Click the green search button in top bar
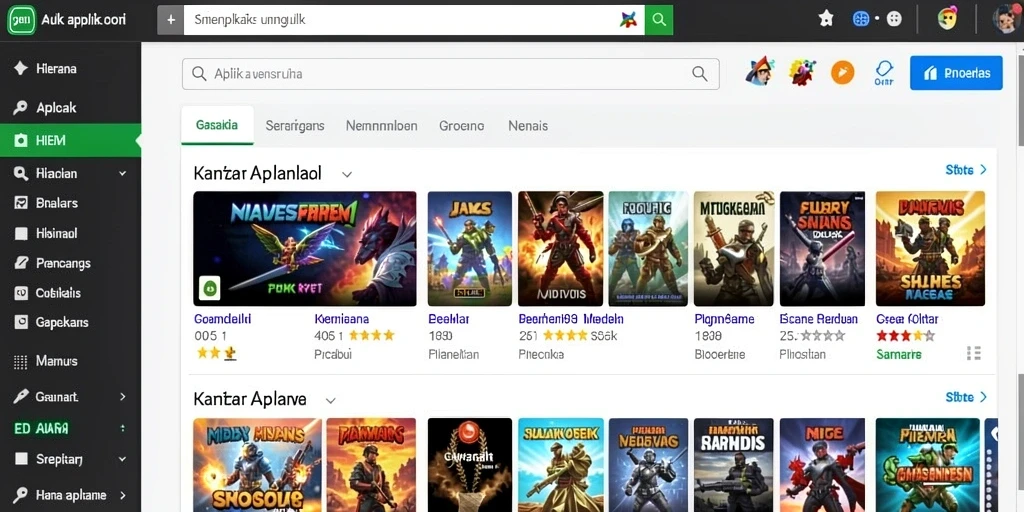Screen dimensions: 1024x512 (x=658, y=20)
